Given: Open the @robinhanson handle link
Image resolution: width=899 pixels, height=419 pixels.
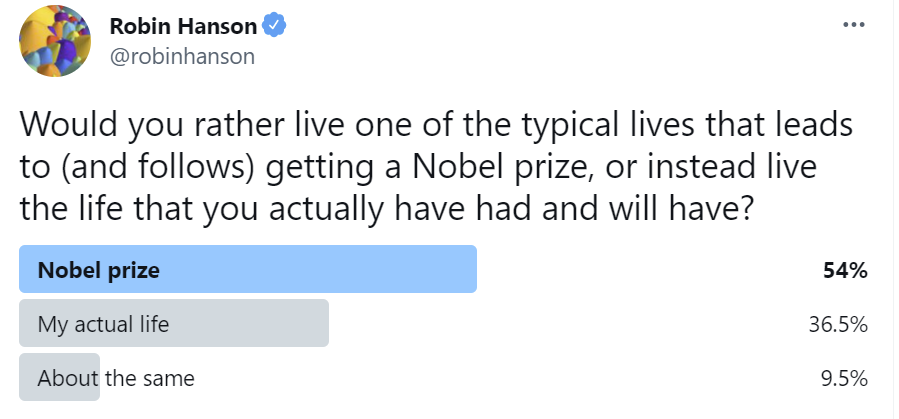Looking at the screenshot, I should click(182, 56).
